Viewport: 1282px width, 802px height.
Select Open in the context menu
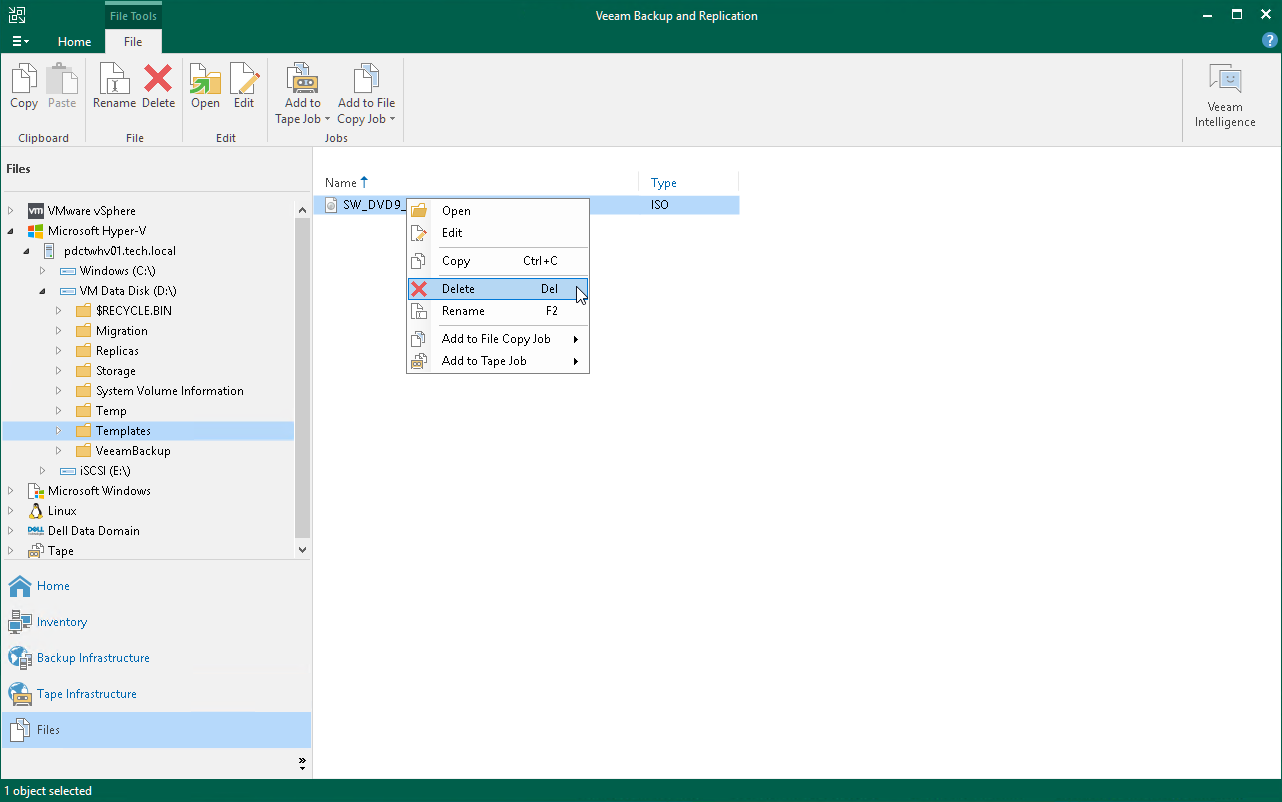(498, 211)
